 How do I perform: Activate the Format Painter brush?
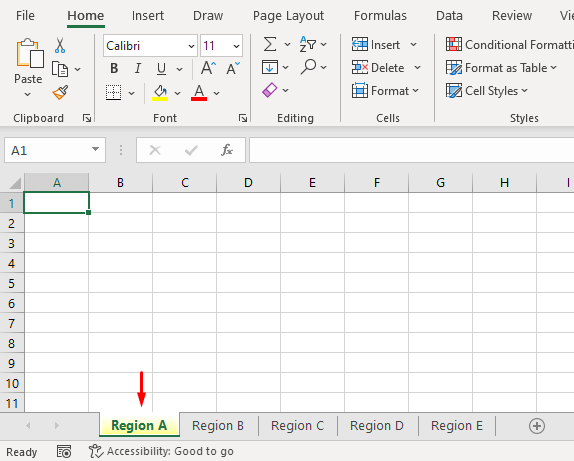[x=60, y=93]
